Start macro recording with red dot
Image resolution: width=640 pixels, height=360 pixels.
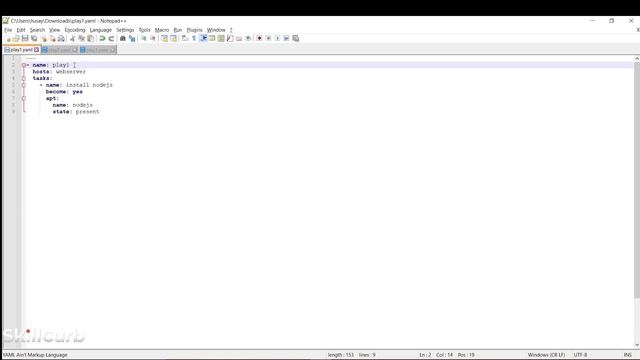coord(259,38)
